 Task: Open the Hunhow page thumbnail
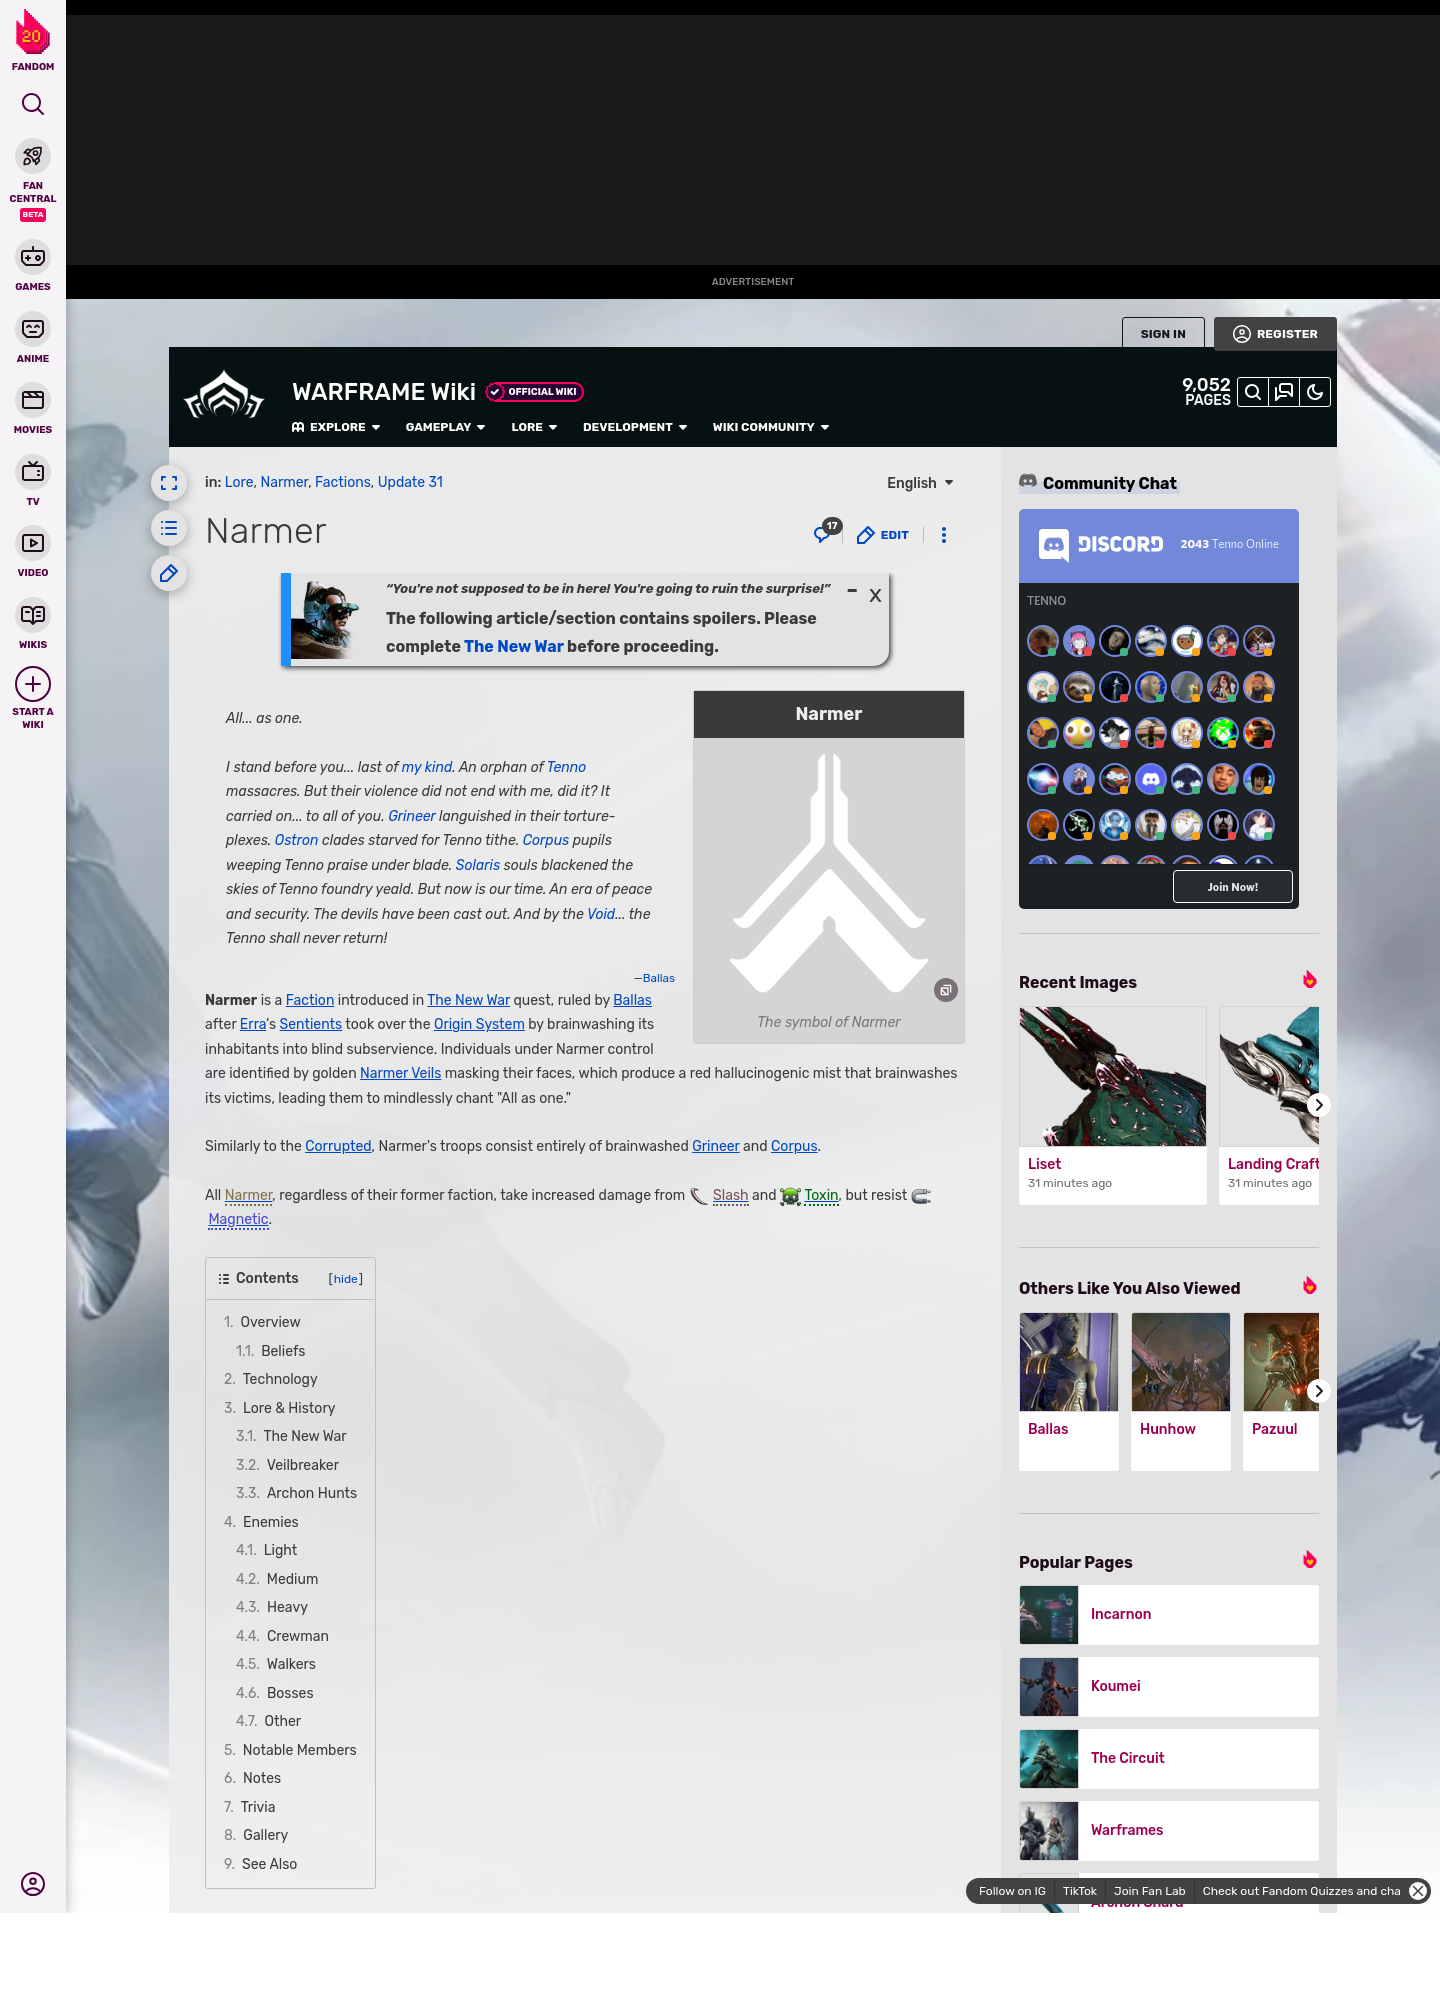point(1181,1362)
